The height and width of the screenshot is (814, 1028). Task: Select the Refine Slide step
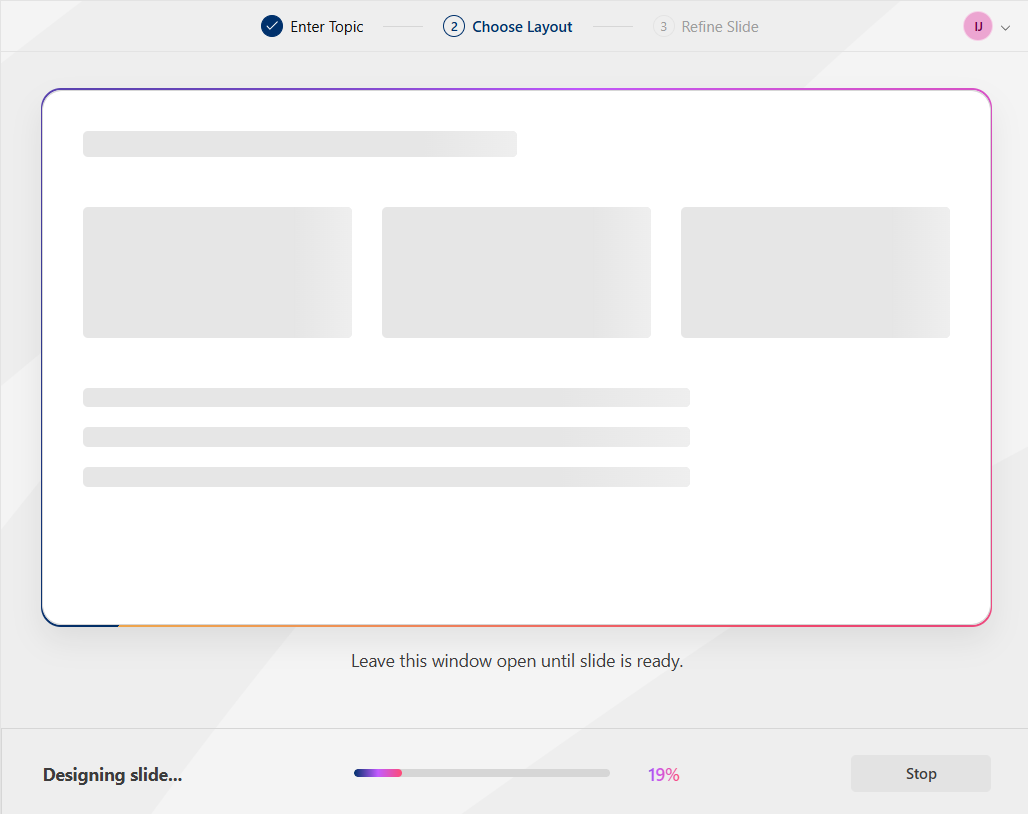tap(706, 26)
